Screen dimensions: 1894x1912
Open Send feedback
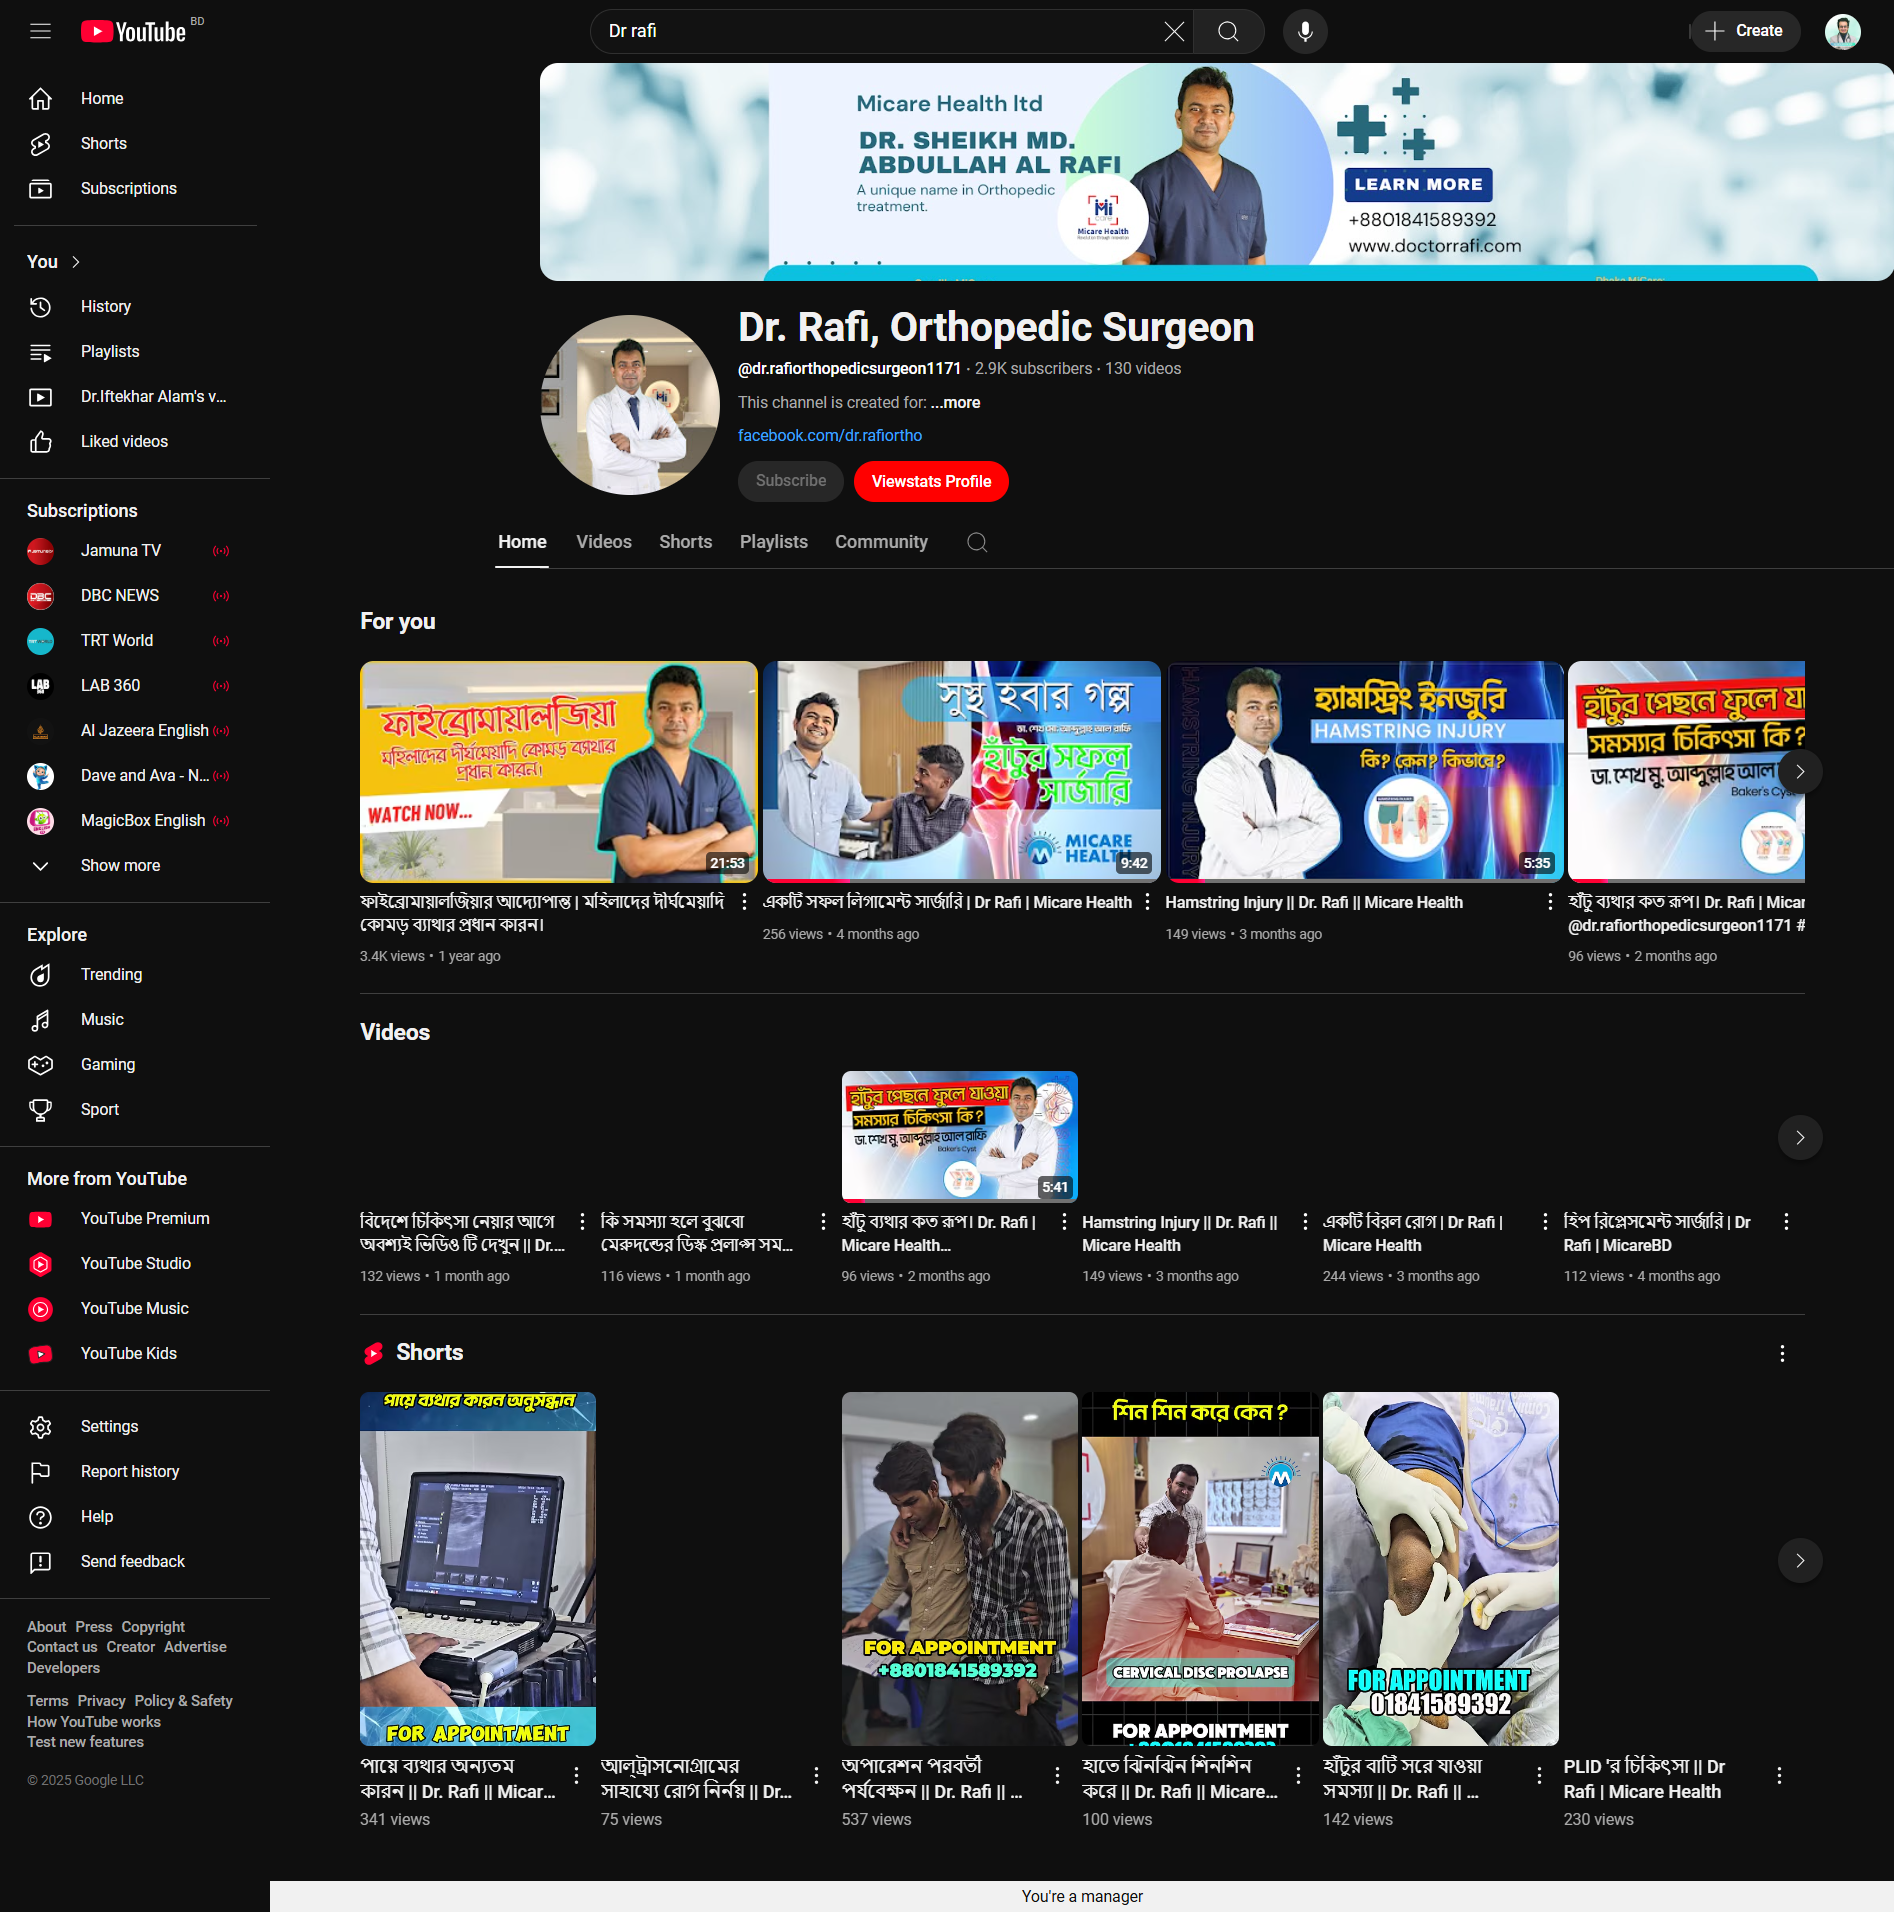click(x=135, y=1562)
